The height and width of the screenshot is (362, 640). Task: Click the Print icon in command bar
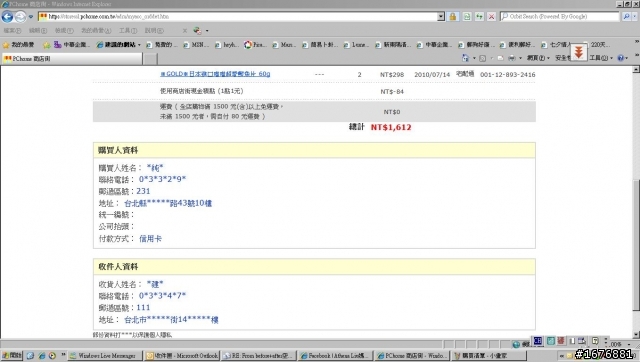tap(511, 58)
